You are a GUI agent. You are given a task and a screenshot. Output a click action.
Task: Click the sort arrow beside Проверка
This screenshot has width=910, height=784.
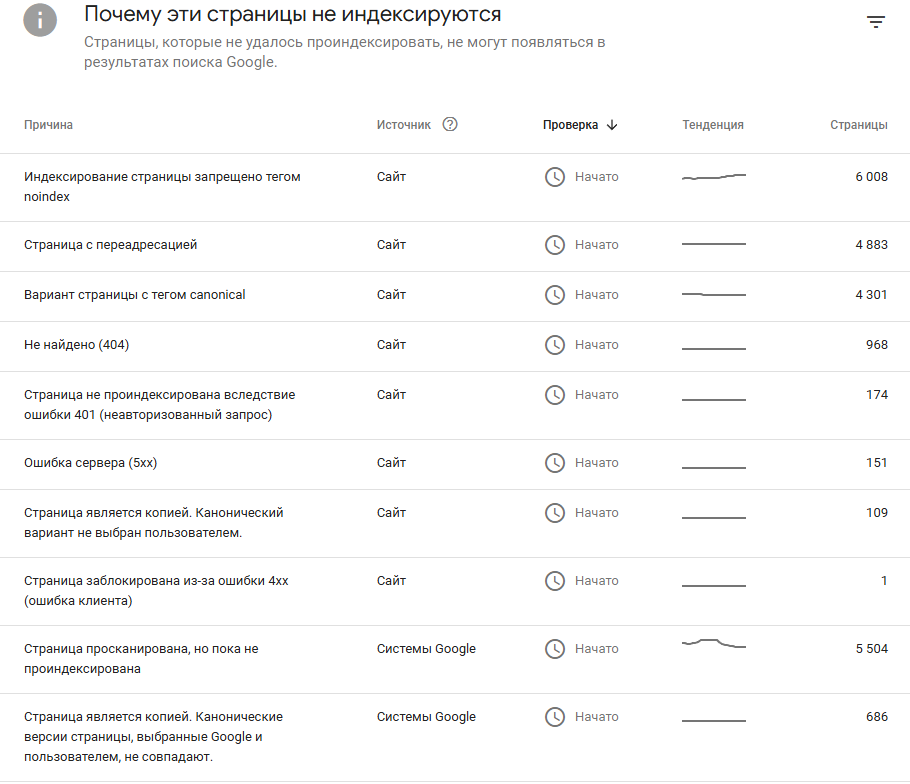(612, 125)
